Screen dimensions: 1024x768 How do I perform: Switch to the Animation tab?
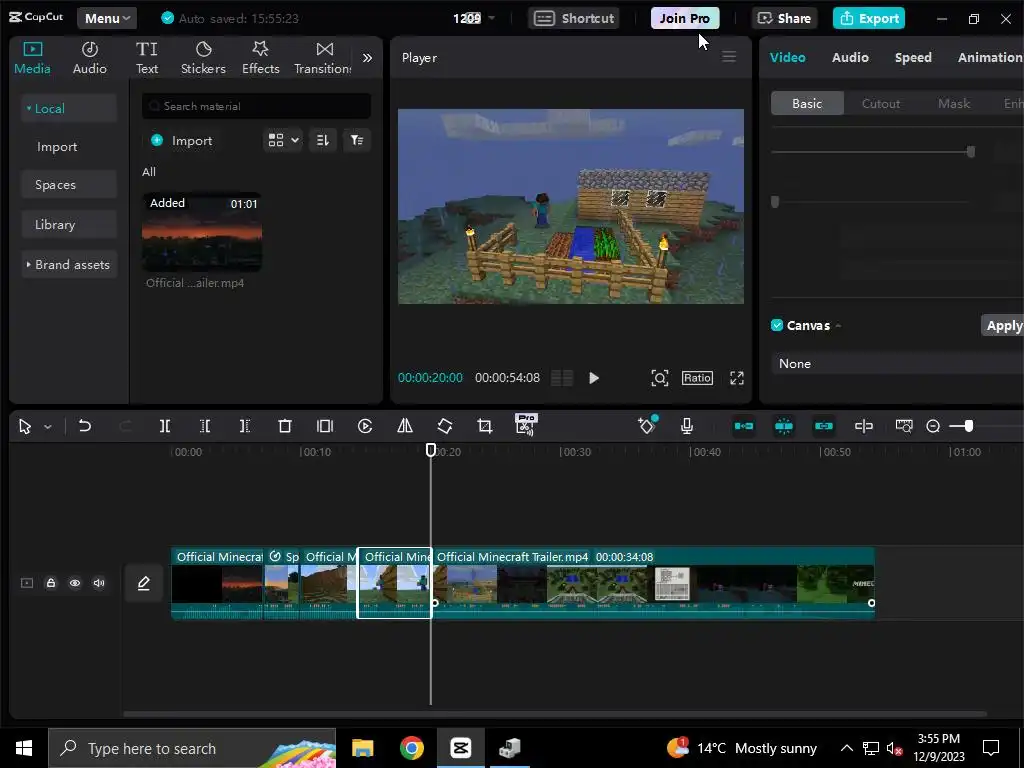coord(991,57)
